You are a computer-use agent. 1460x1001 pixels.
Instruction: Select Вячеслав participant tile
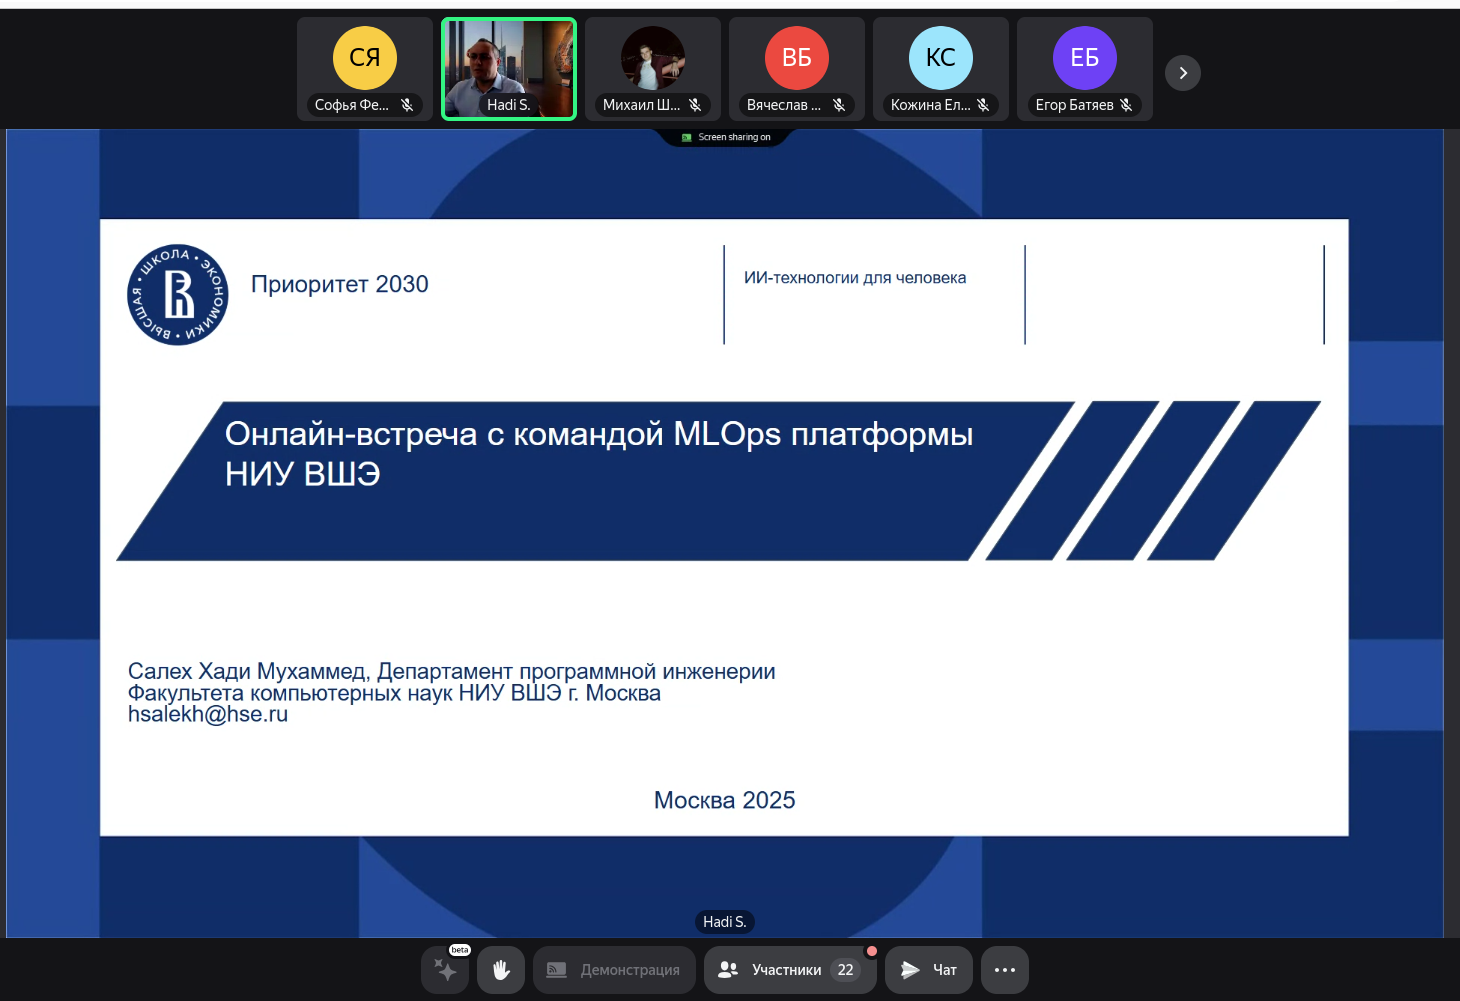(797, 69)
